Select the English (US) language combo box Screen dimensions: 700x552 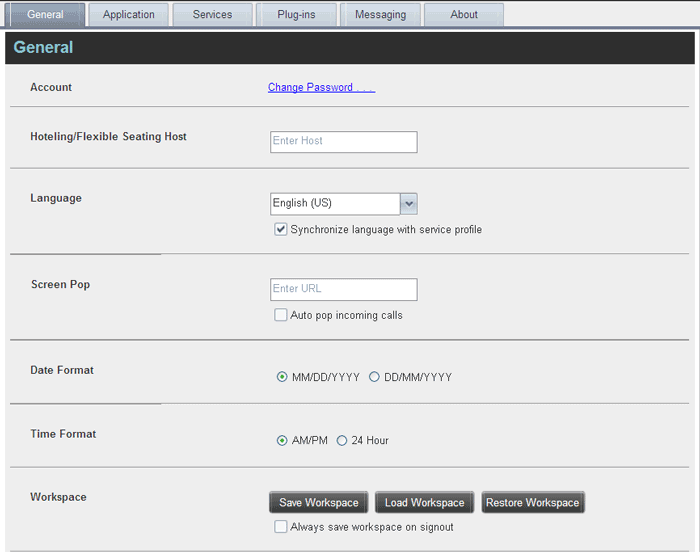point(344,204)
